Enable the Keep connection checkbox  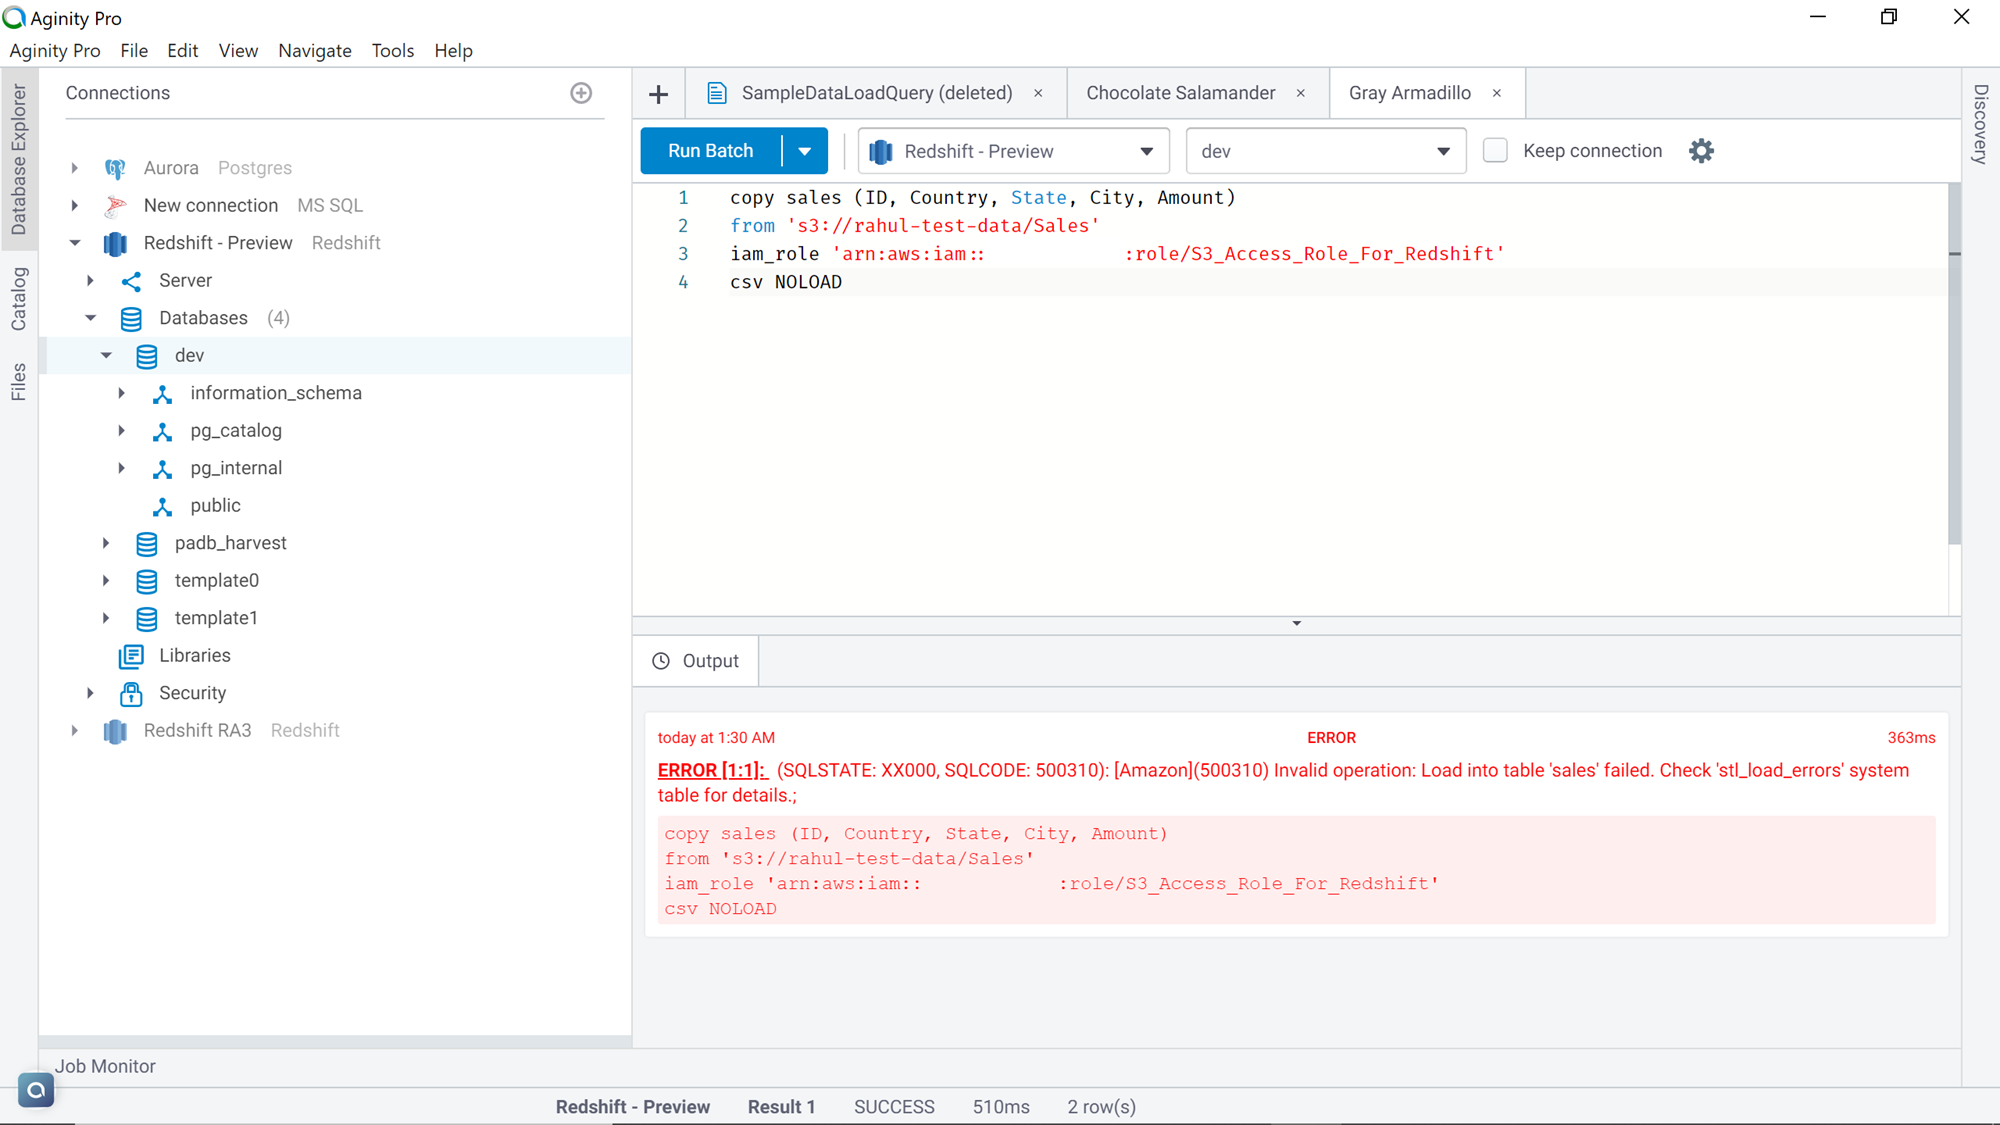coord(1495,150)
